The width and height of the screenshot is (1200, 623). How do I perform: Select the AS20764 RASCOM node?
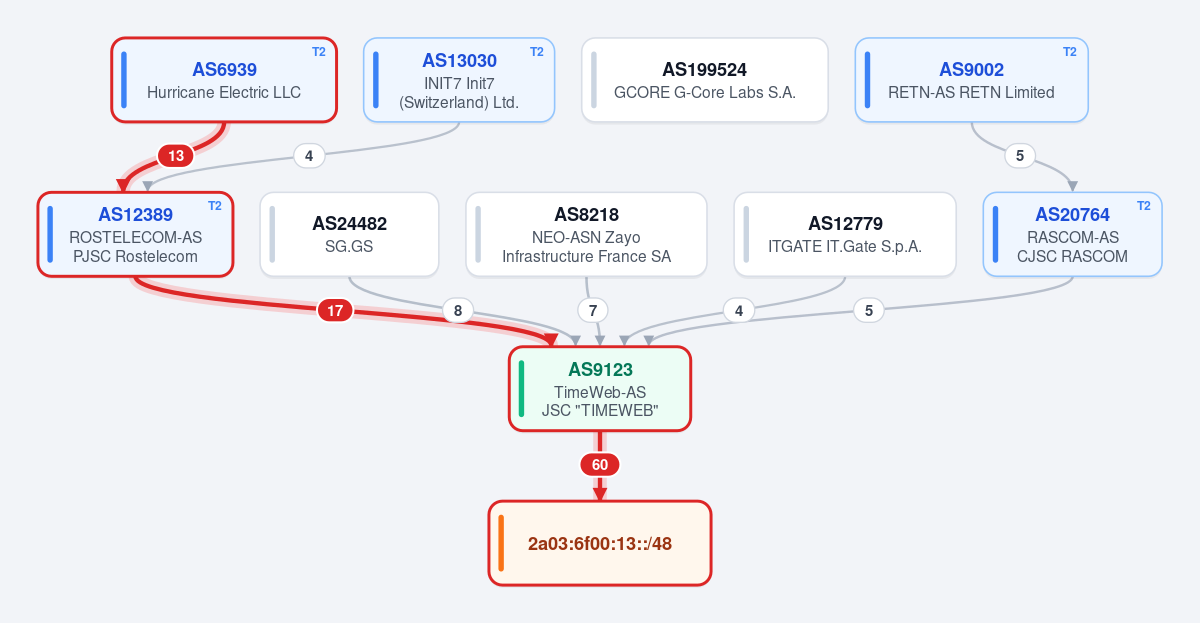click(x=1072, y=234)
